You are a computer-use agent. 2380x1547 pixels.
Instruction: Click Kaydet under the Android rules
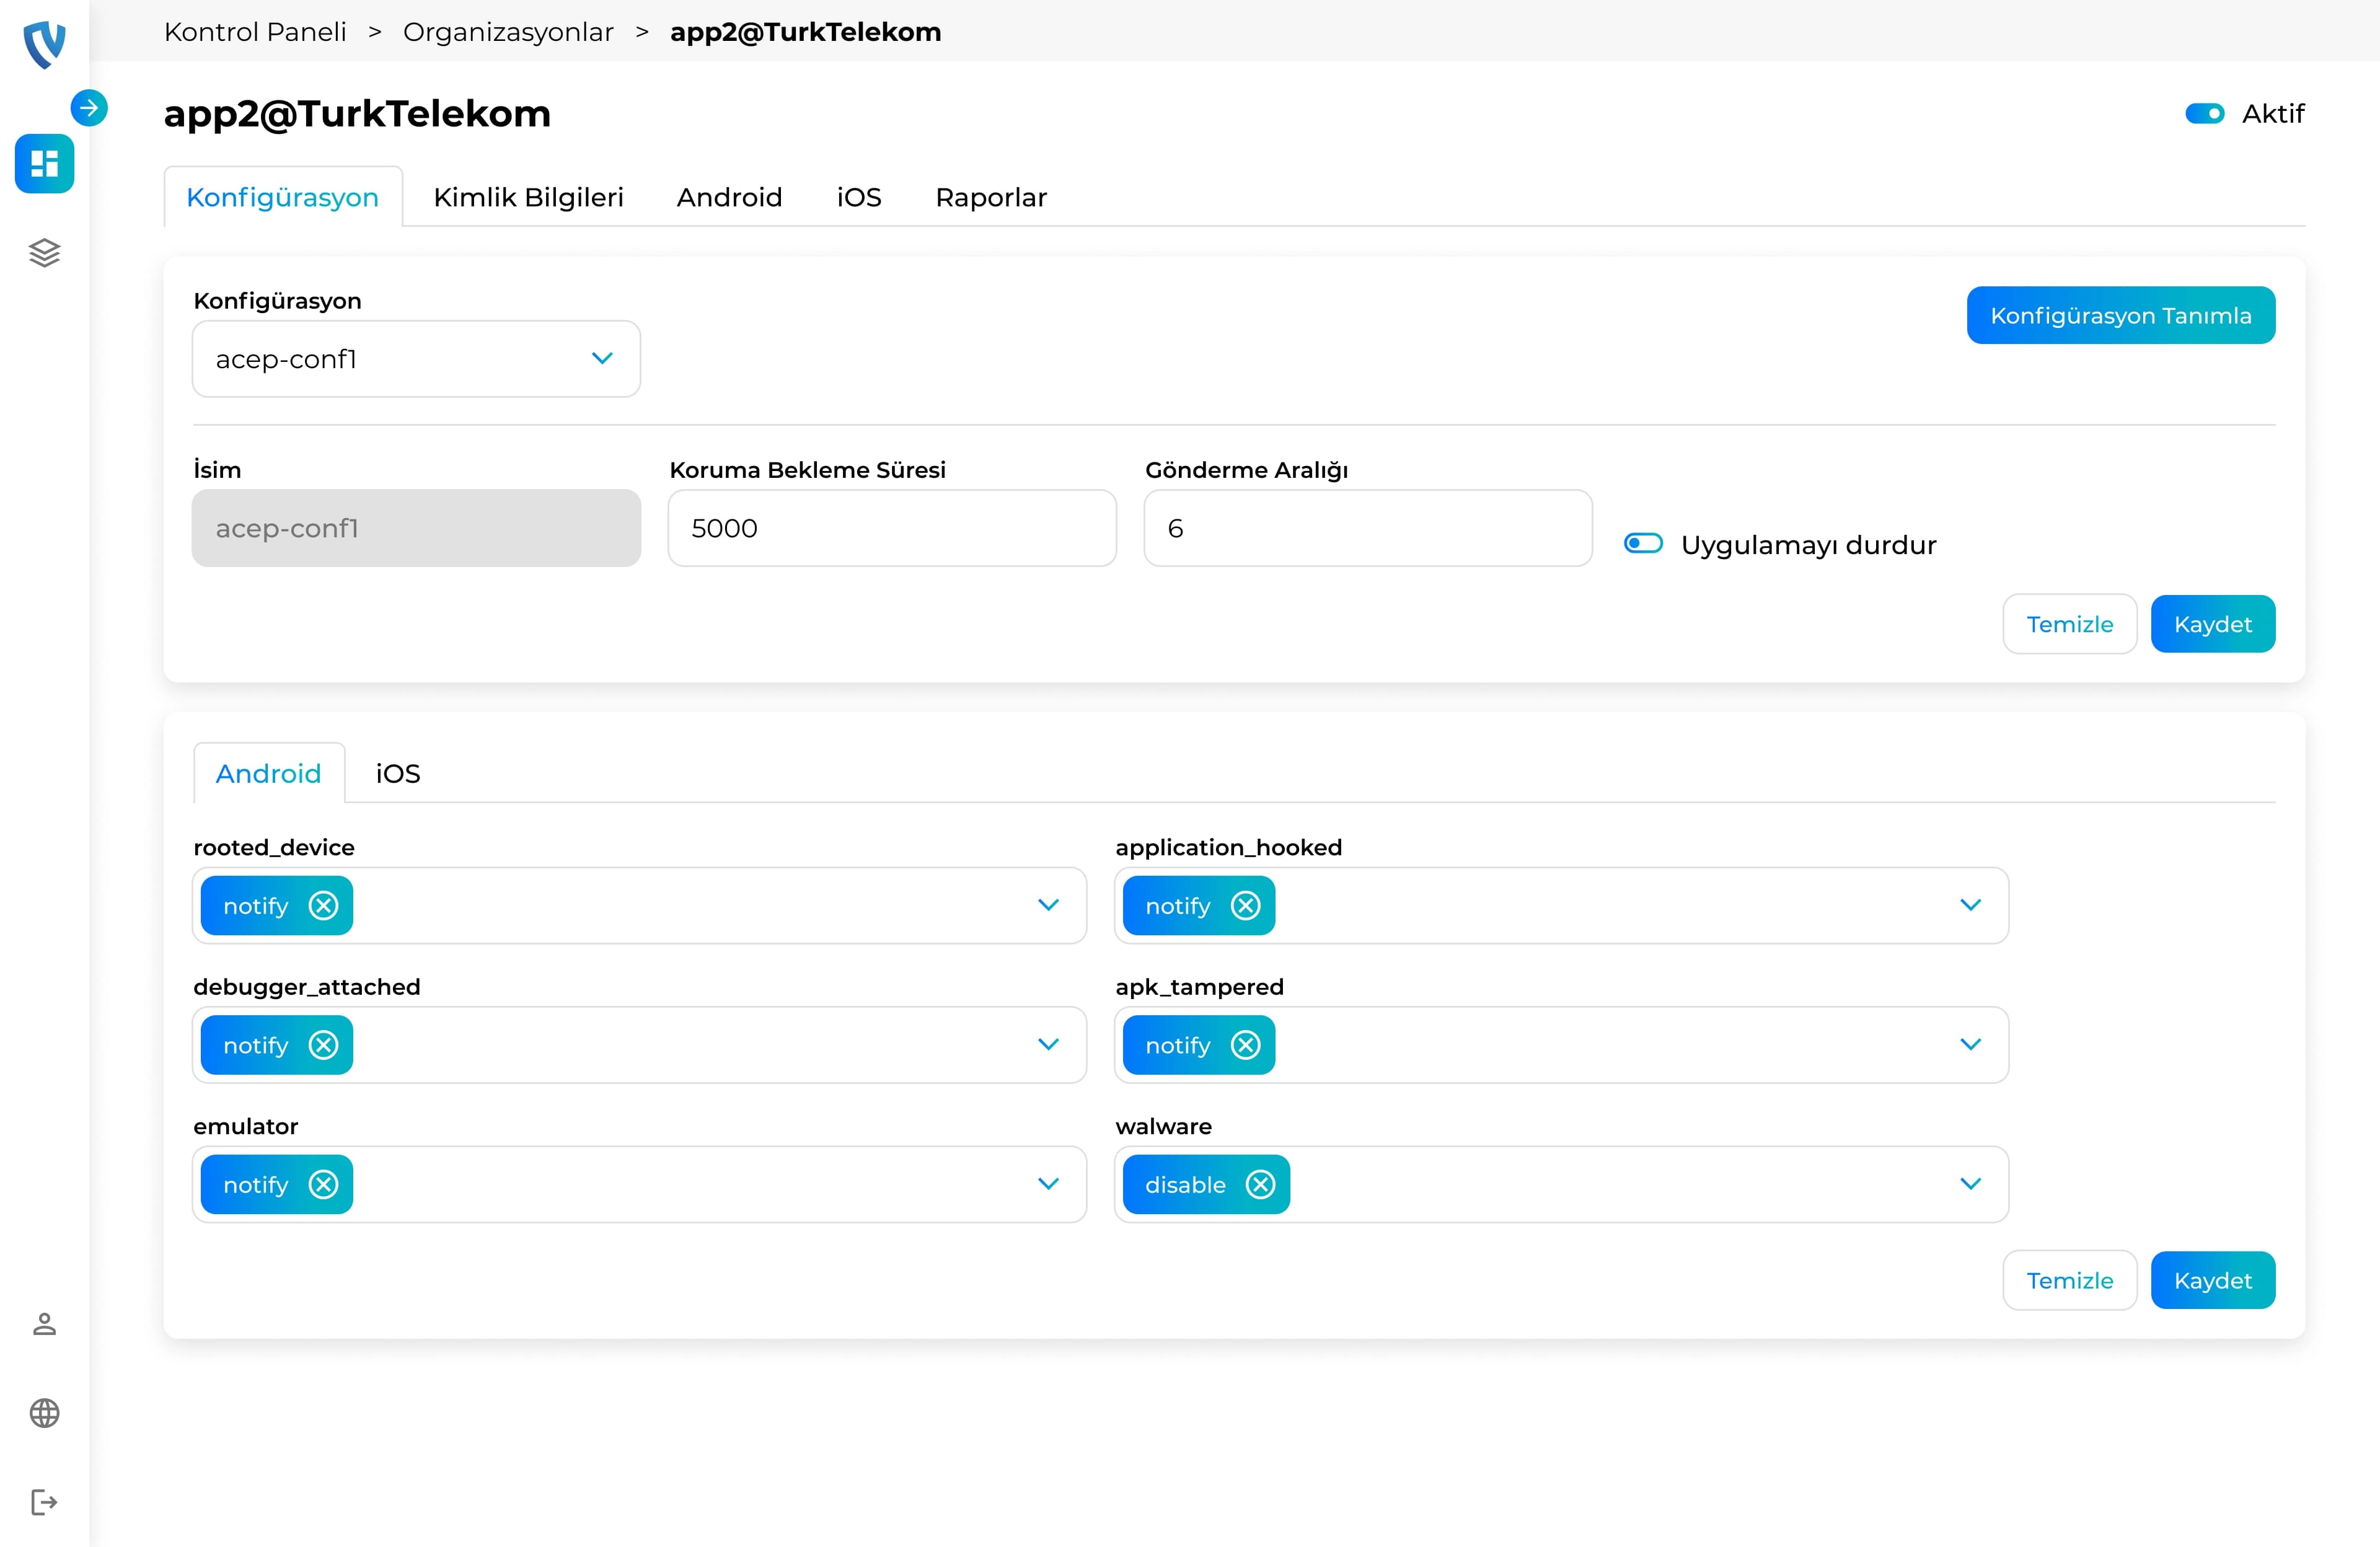click(x=2212, y=1280)
